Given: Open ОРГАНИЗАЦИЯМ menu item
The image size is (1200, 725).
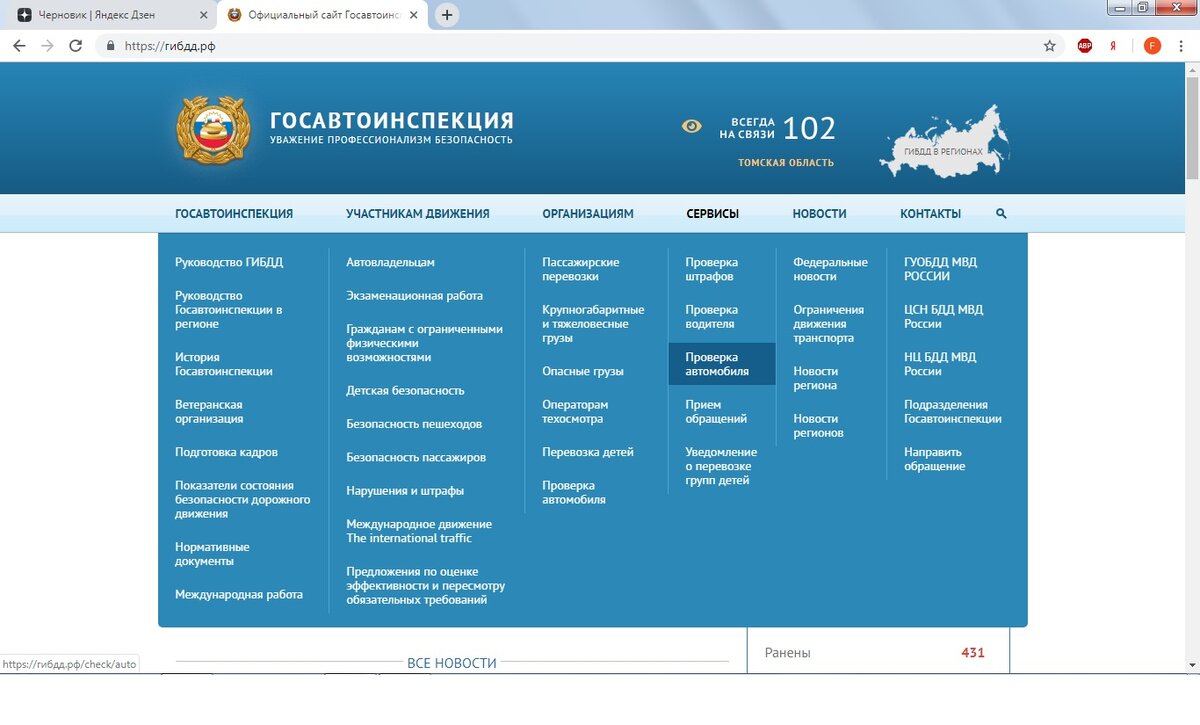Looking at the screenshot, I should 588,214.
